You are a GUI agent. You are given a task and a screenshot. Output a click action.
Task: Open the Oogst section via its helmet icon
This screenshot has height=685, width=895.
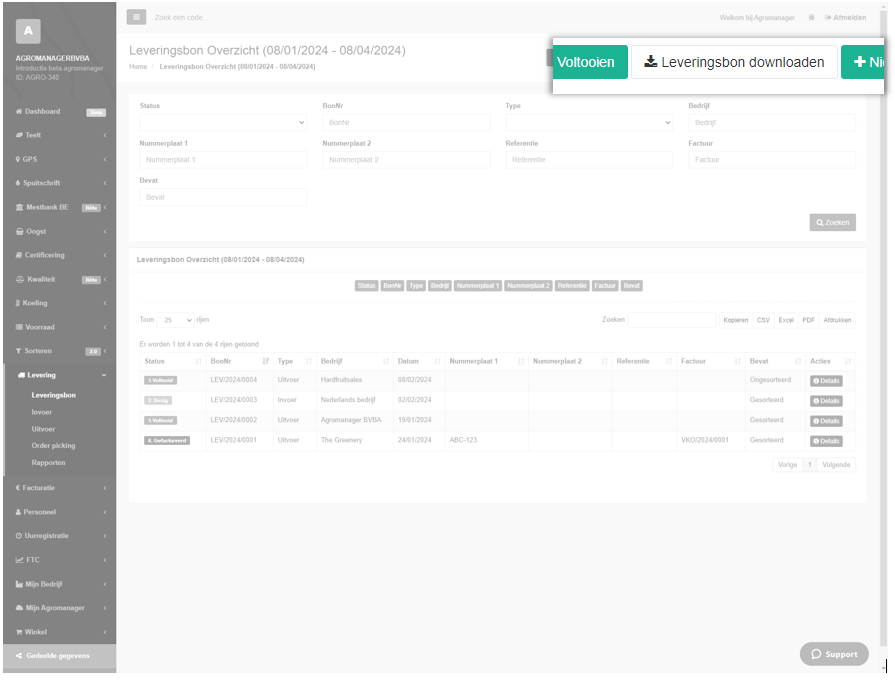(20, 231)
